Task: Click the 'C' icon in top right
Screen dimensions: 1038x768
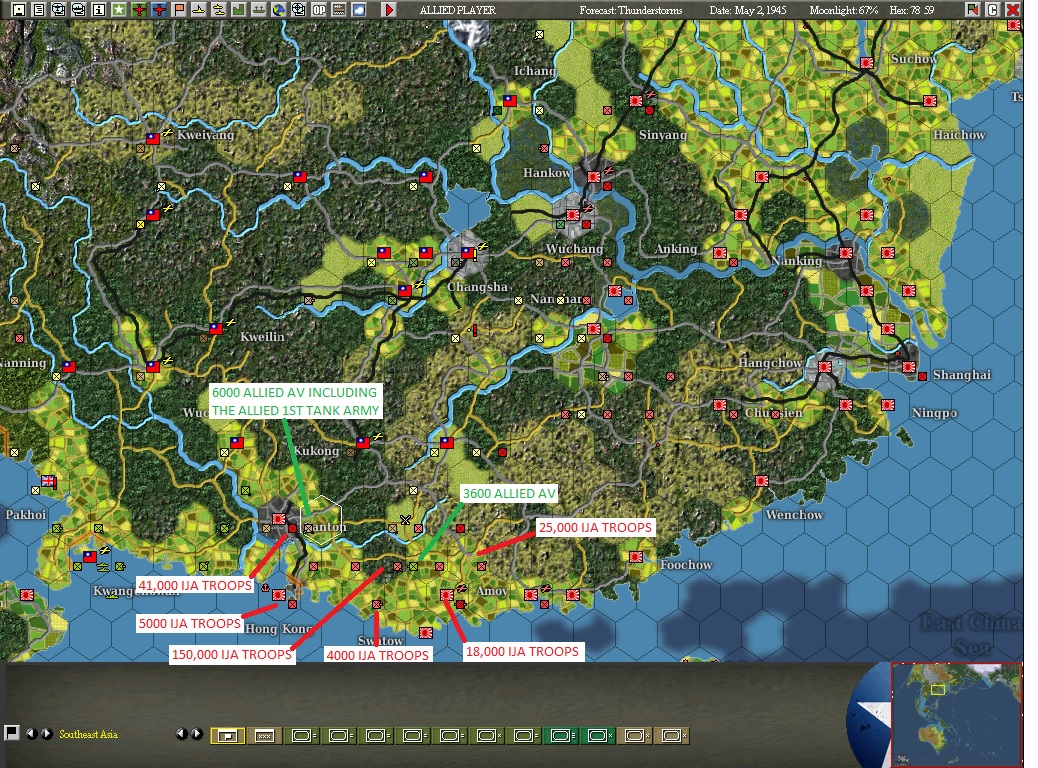Action: [x=992, y=9]
